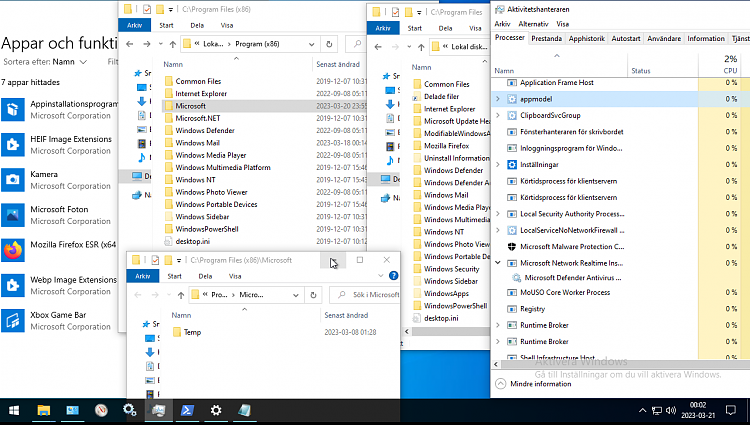Viewport: 750px width, 425px height.
Task: Click the Kamera app icon
Action: tap(12, 180)
